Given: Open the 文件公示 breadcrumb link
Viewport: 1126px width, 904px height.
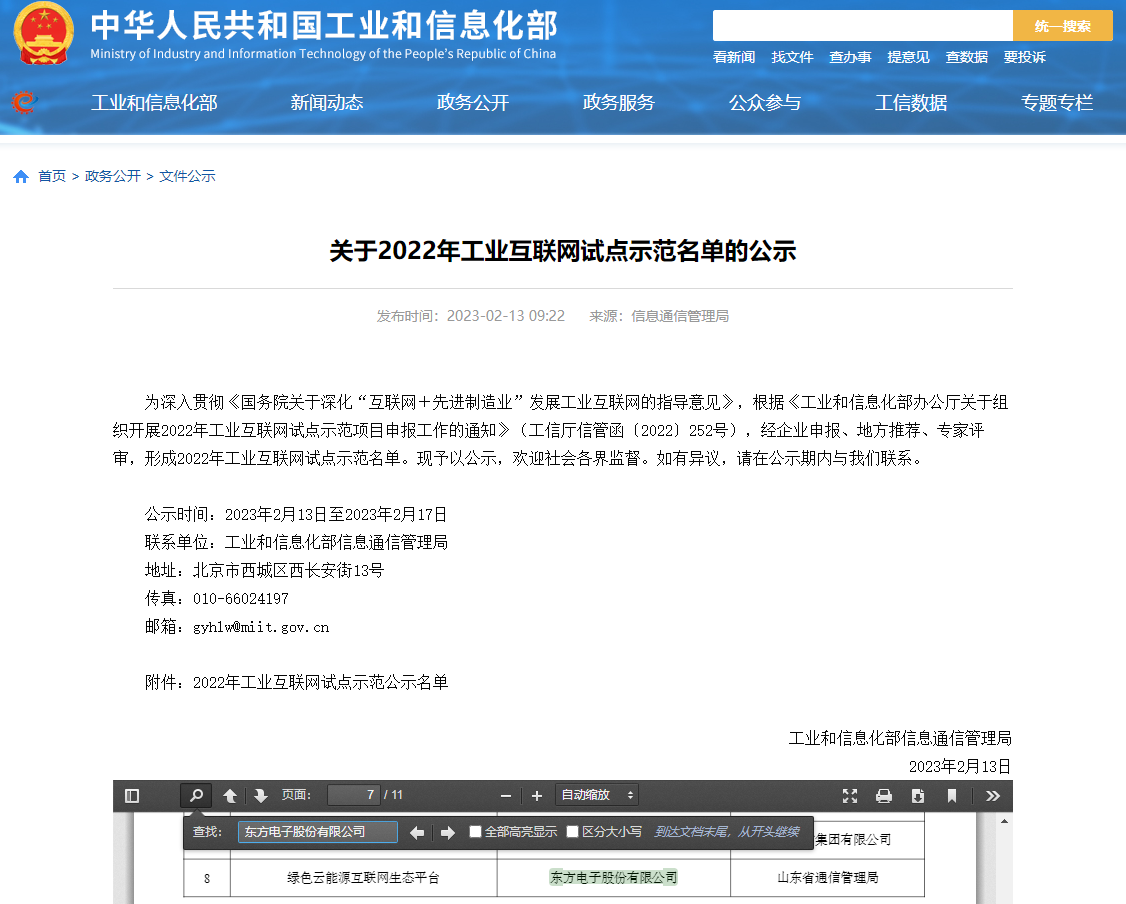Looking at the screenshot, I should [x=189, y=175].
